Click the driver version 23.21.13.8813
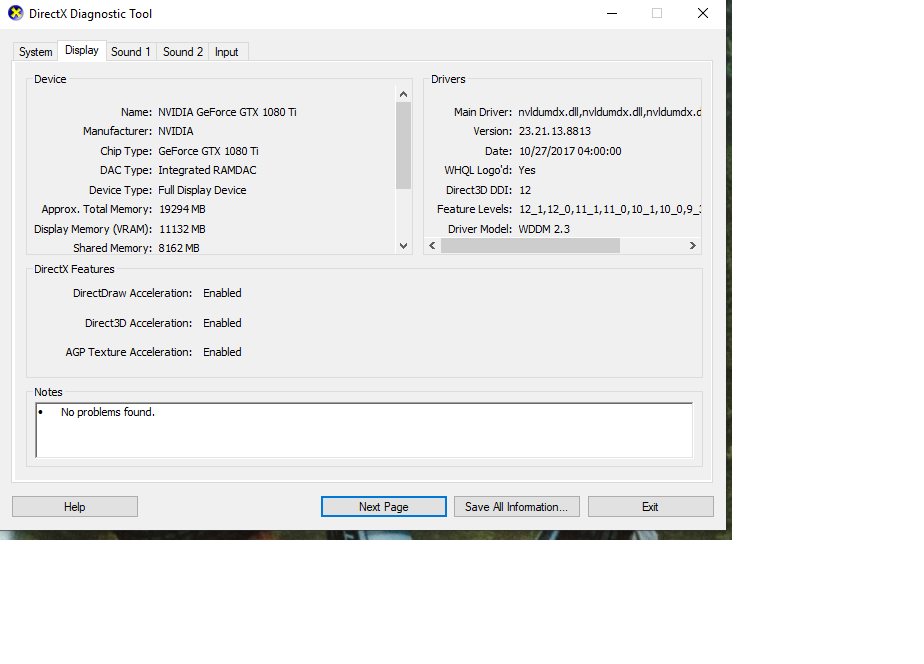 pyautogui.click(x=555, y=131)
